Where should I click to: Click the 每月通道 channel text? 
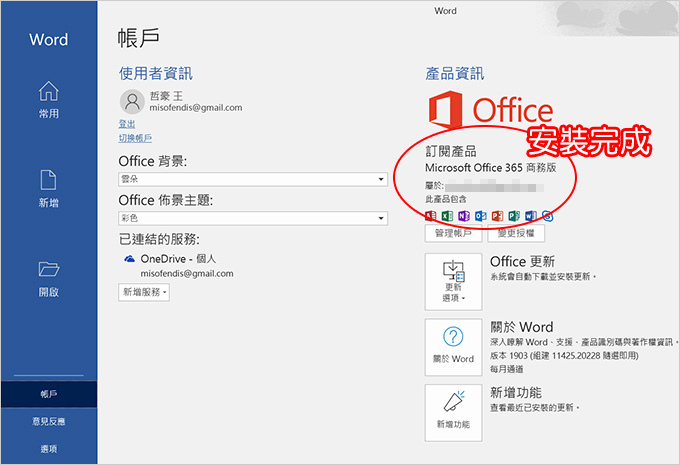point(507,369)
